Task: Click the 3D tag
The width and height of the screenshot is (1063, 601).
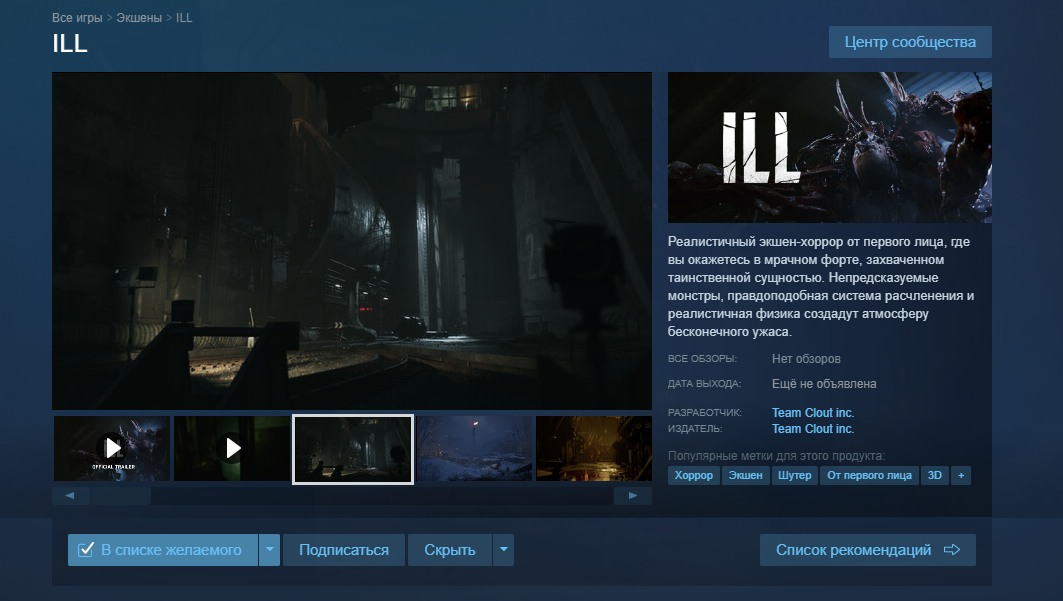Action: pyautogui.click(x=935, y=476)
